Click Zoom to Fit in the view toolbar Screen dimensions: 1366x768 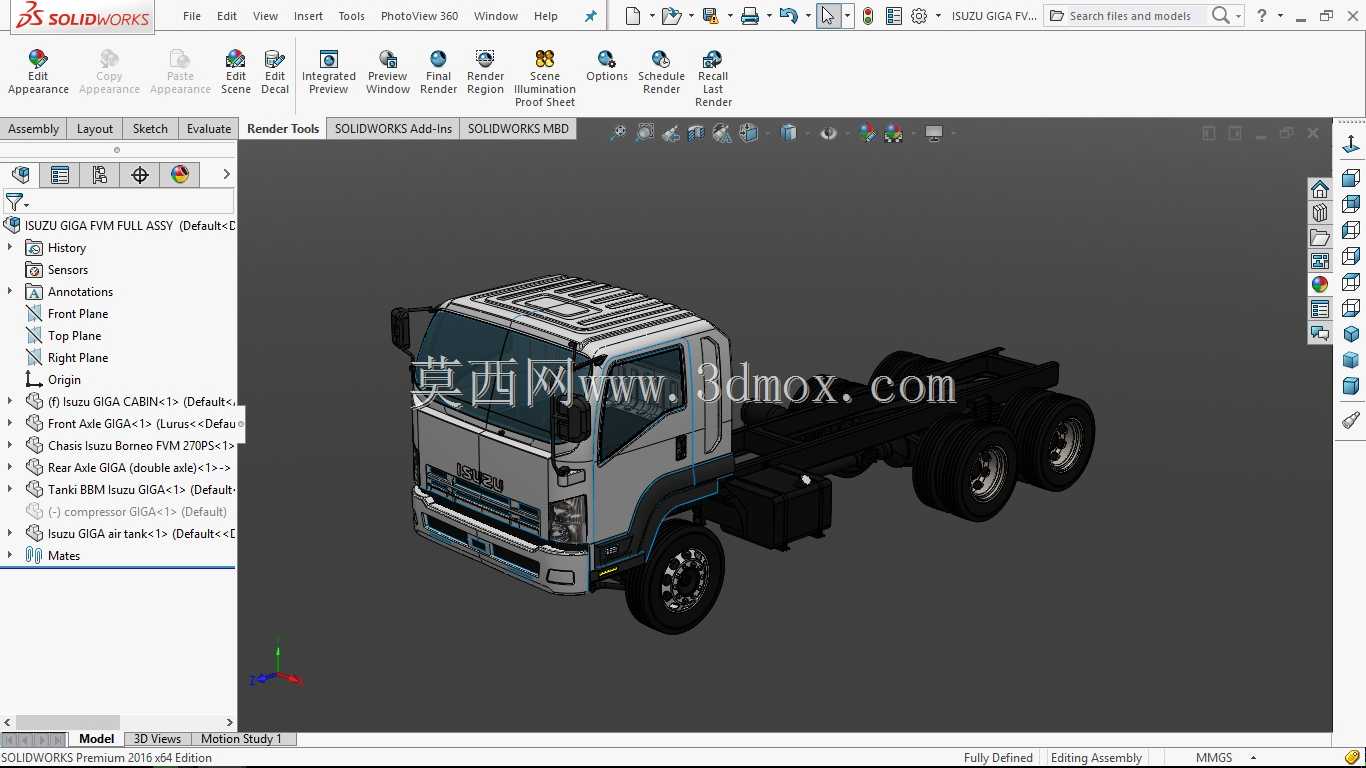[619, 133]
